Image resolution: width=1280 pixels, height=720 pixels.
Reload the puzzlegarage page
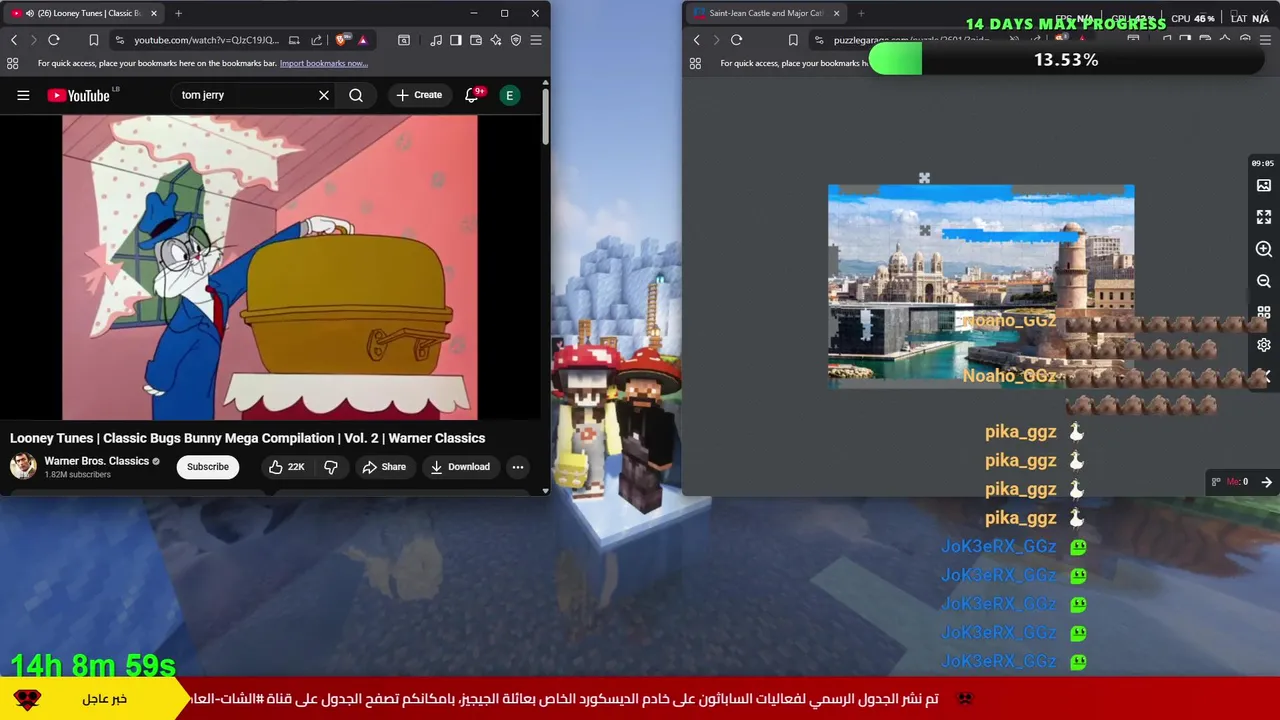tap(737, 40)
